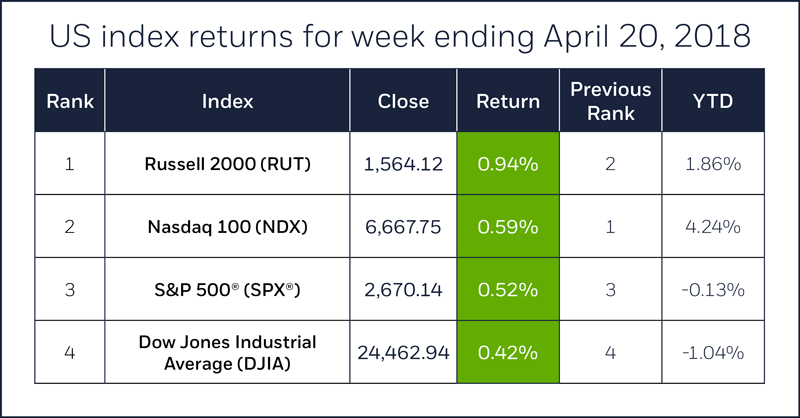Select the Rank column header

click(x=69, y=101)
